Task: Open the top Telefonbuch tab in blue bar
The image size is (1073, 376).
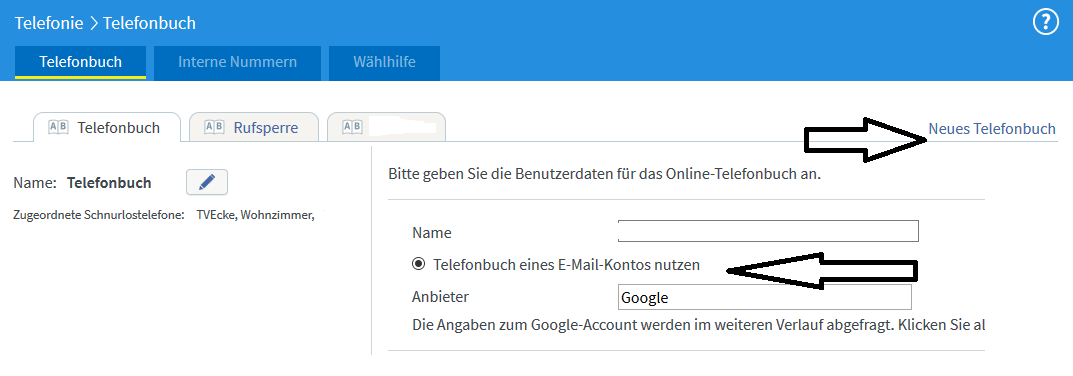Action: 80,62
